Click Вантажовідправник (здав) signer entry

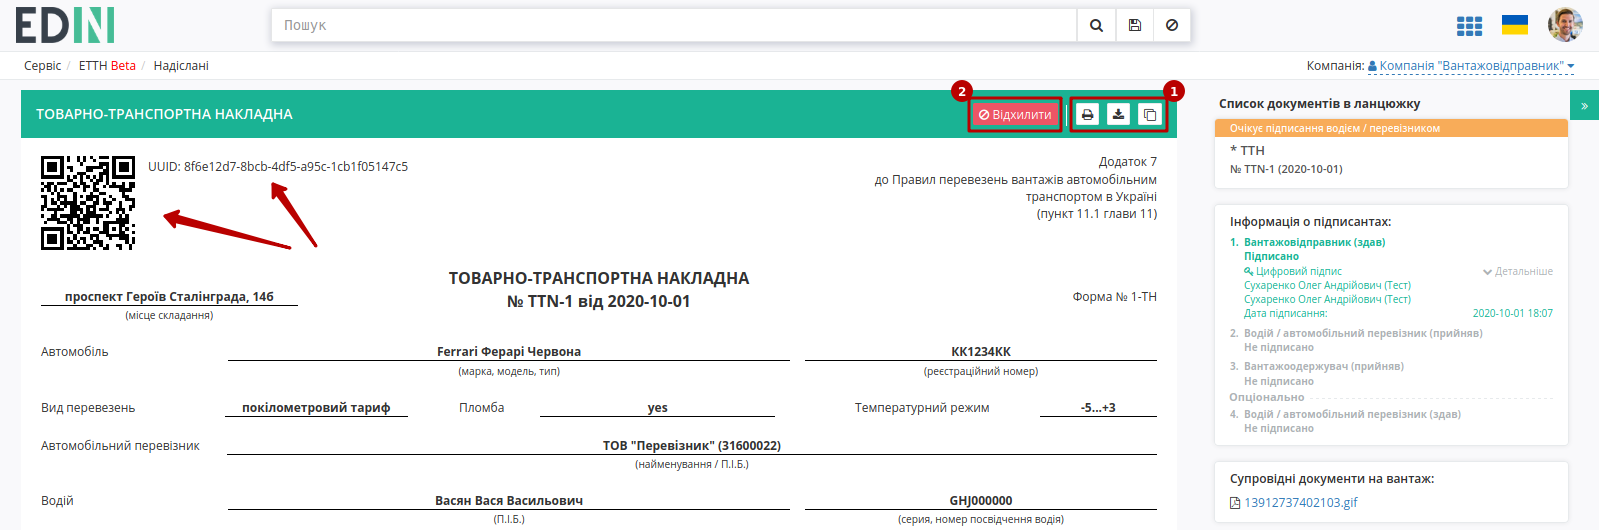pos(1314,242)
